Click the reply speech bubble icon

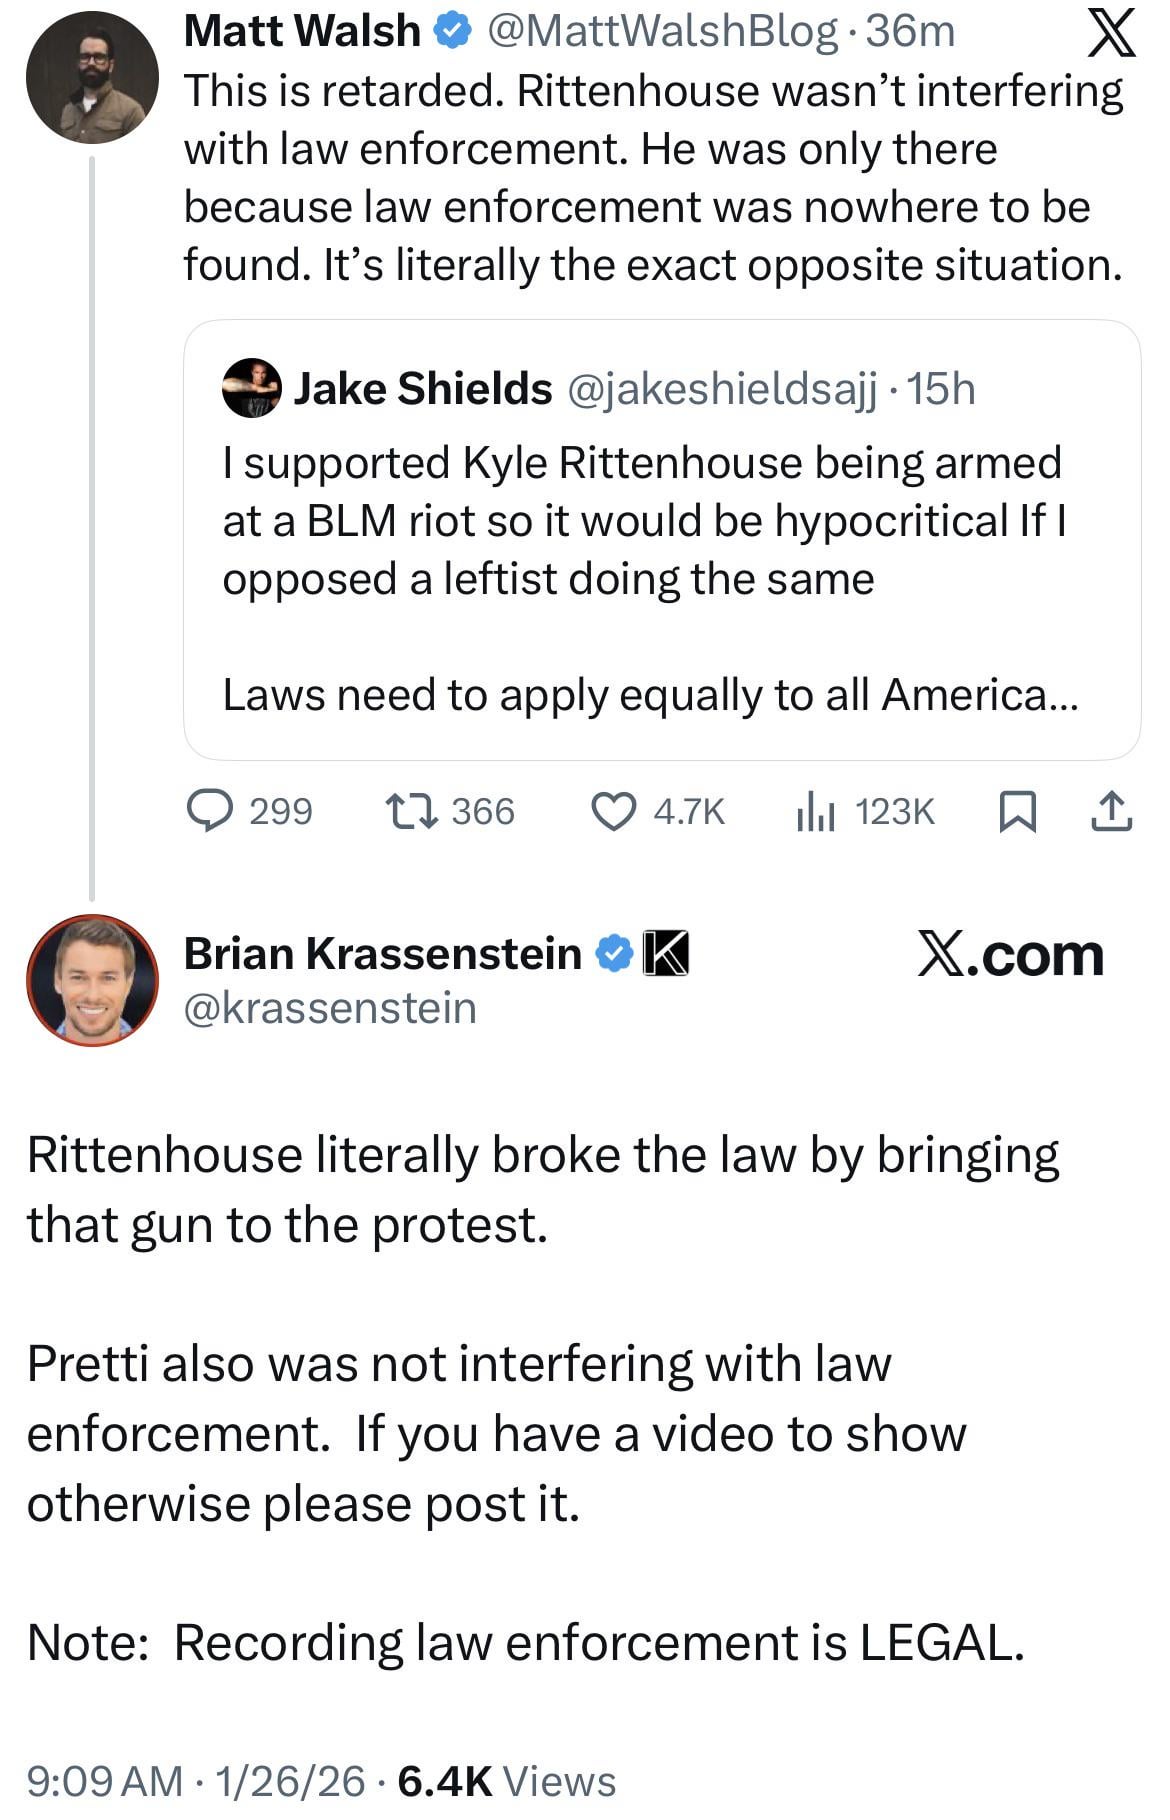[x=211, y=811]
